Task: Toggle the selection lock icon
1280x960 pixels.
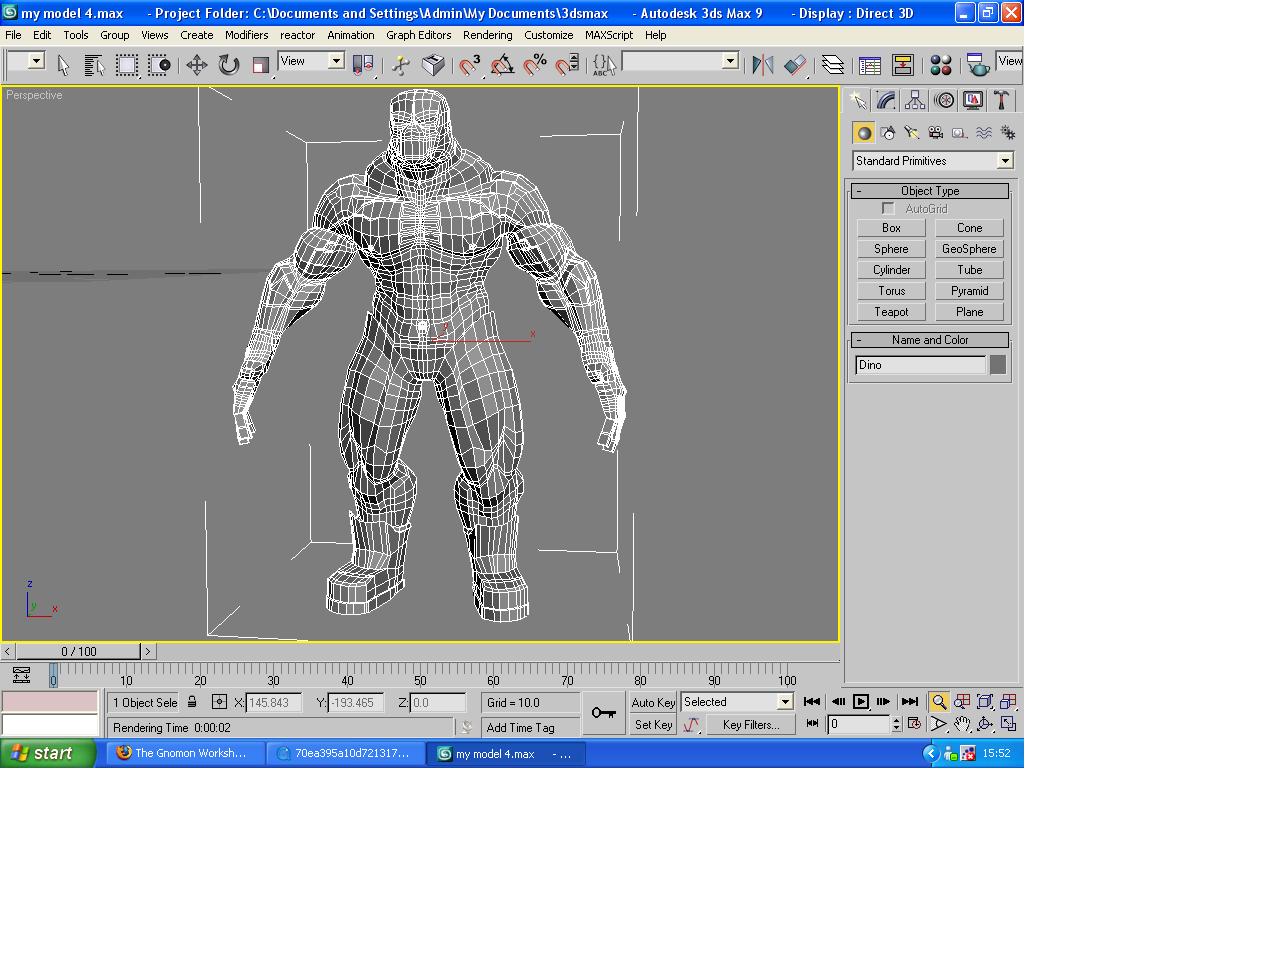Action: 193,702
